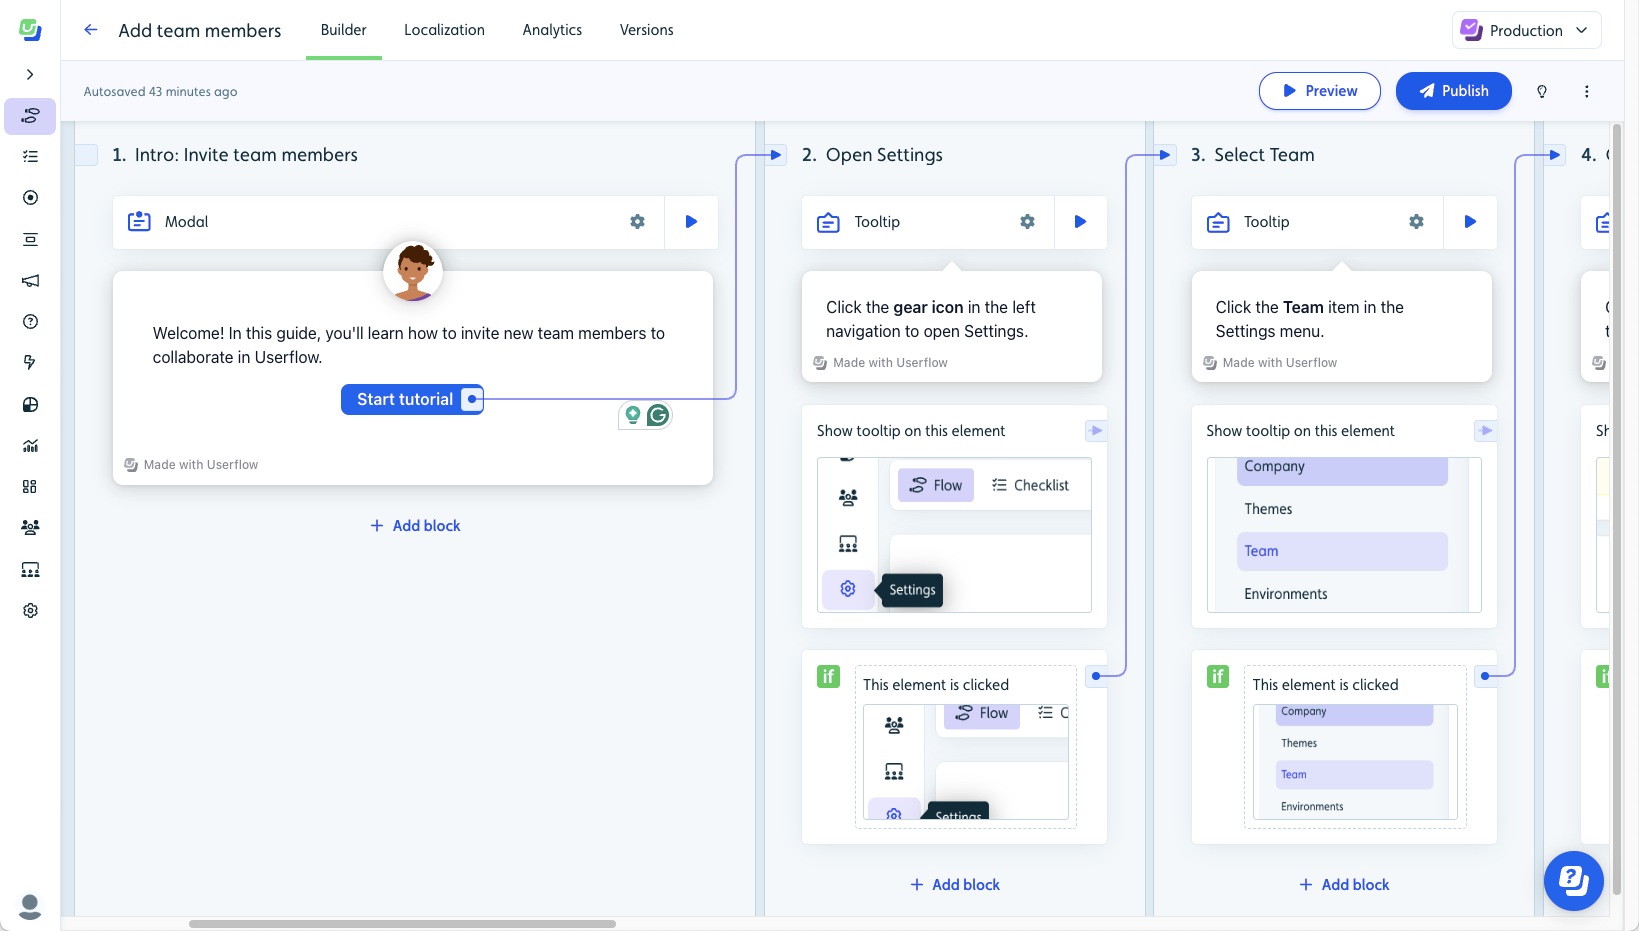Switch to the Analytics tab
The image size is (1639, 931).
552,30
